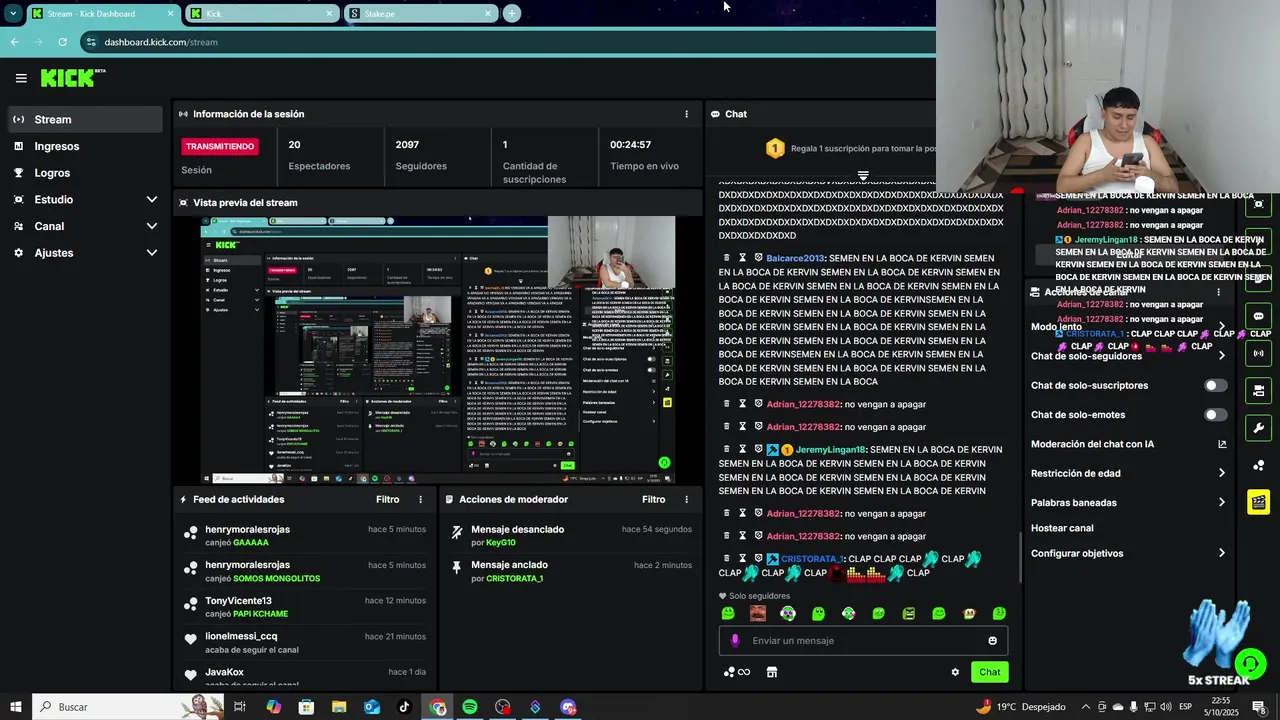Click the address bar URL
Screen dimensions: 1280x720
point(161,42)
